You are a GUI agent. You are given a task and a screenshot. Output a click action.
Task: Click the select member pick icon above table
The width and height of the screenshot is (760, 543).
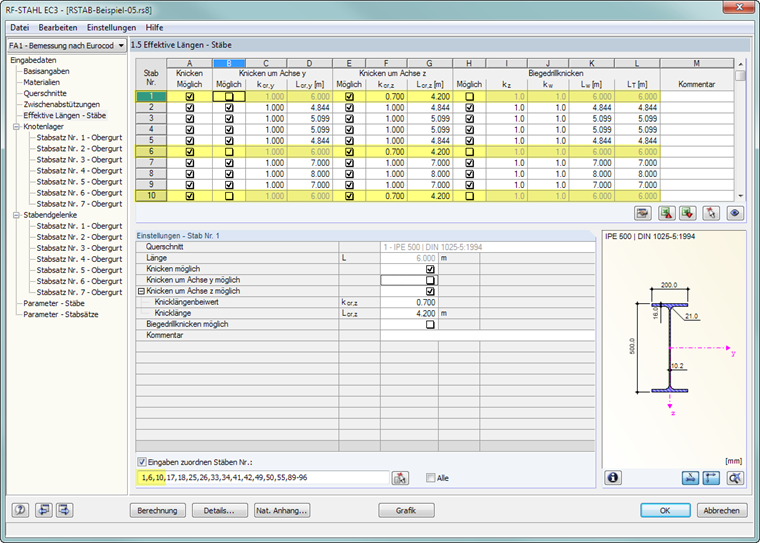(712, 213)
